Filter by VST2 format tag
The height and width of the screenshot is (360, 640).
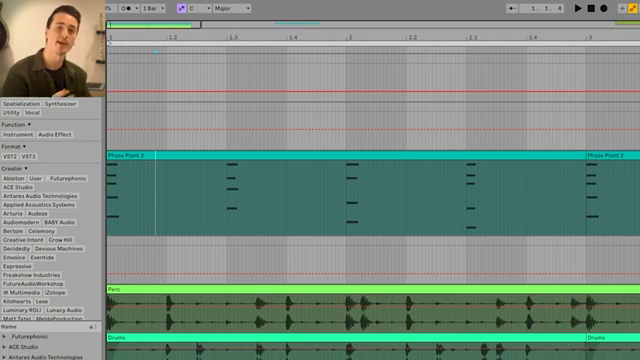click(10, 157)
